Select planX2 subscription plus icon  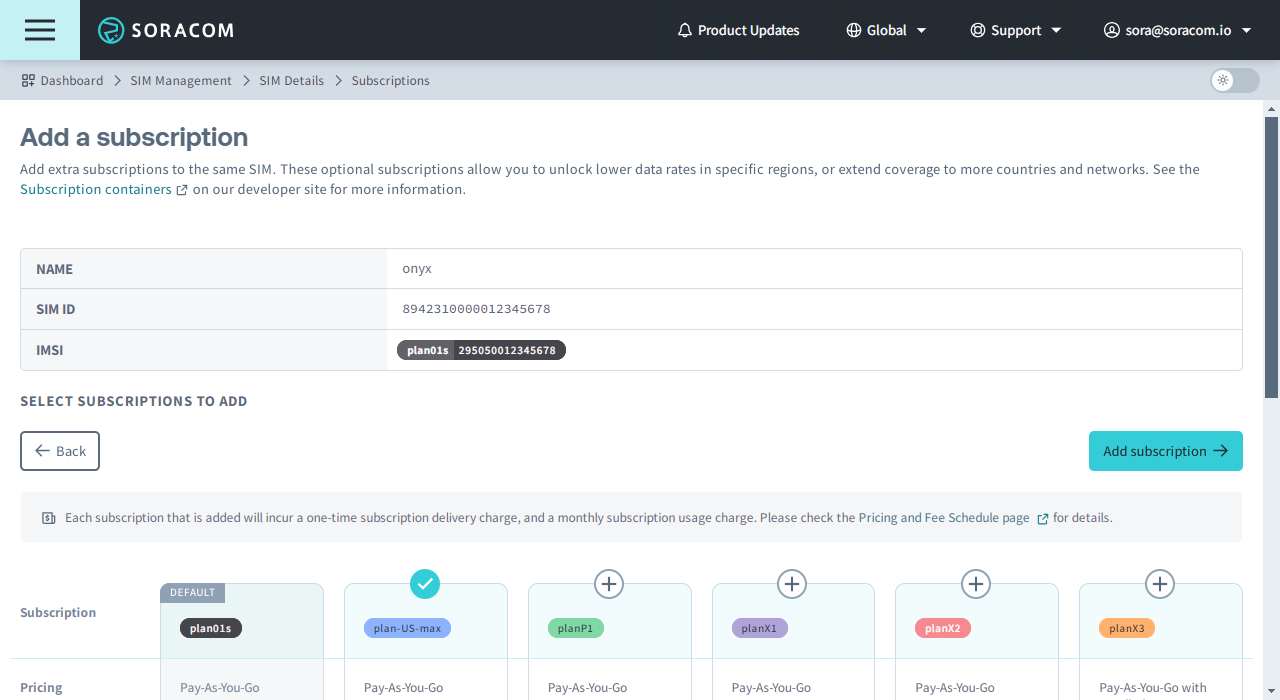point(976,583)
